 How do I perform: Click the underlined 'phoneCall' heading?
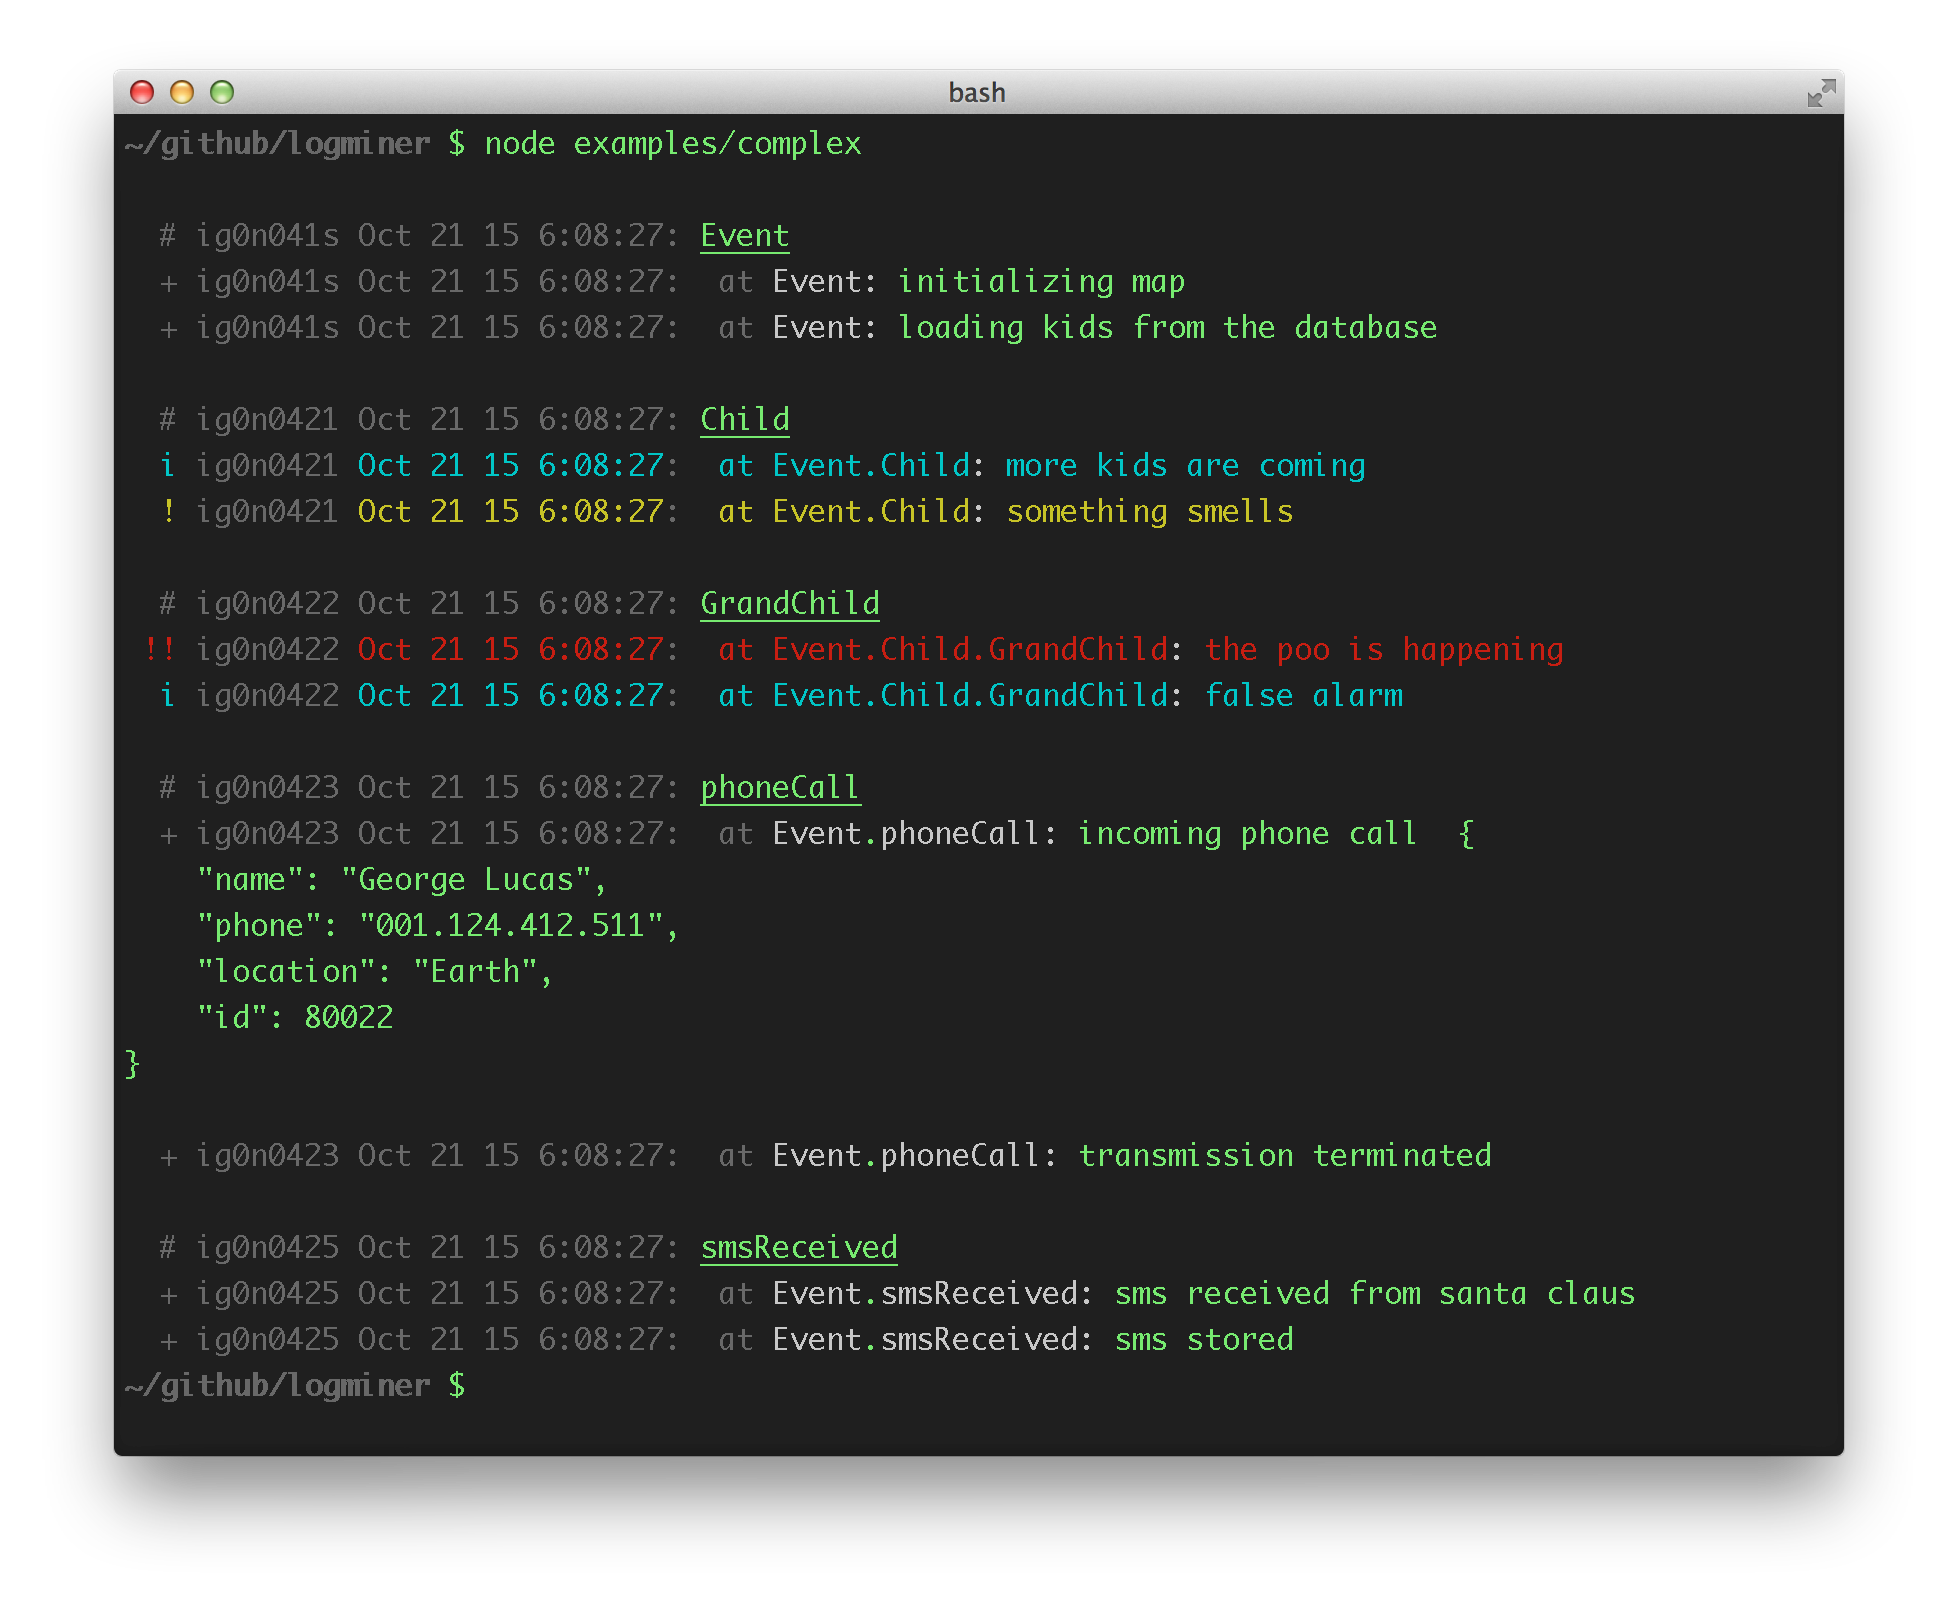pos(779,788)
